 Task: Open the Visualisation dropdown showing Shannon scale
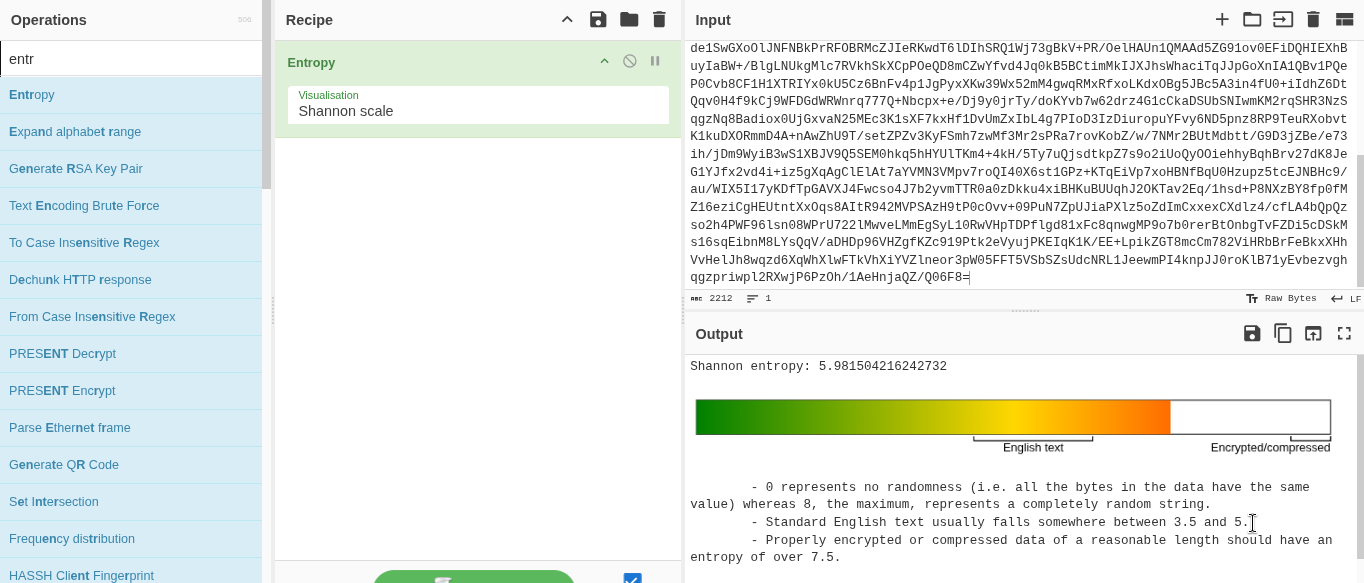478,105
